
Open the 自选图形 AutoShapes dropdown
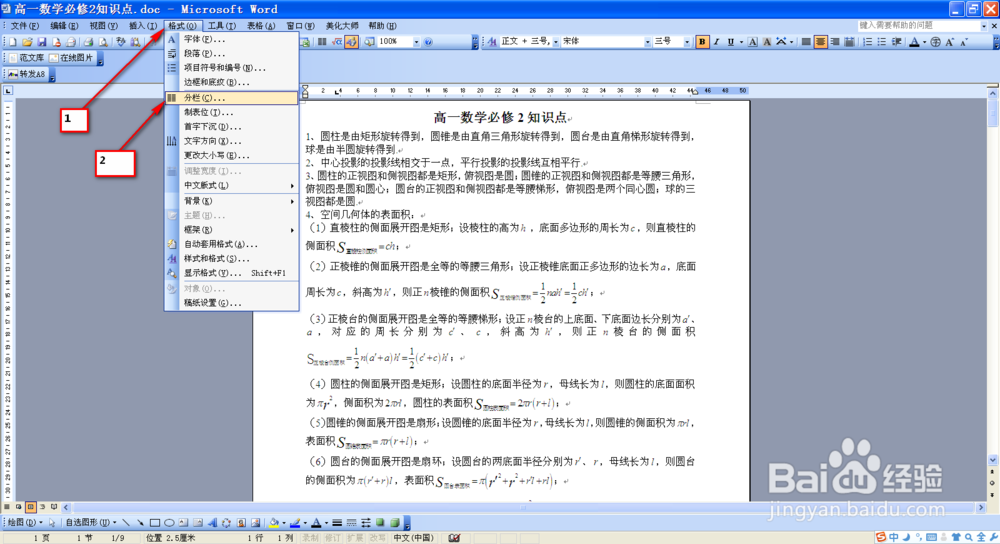91,522
